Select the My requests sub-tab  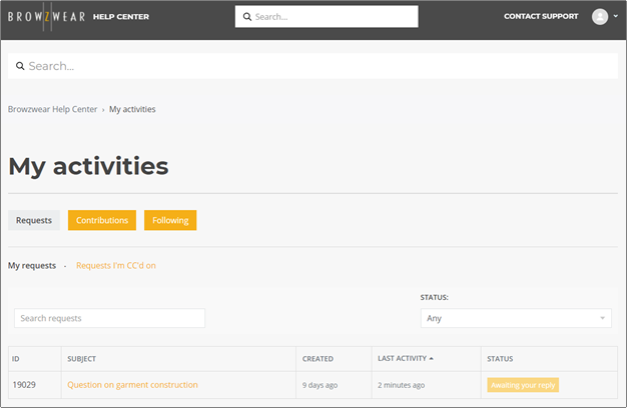tap(32, 266)
